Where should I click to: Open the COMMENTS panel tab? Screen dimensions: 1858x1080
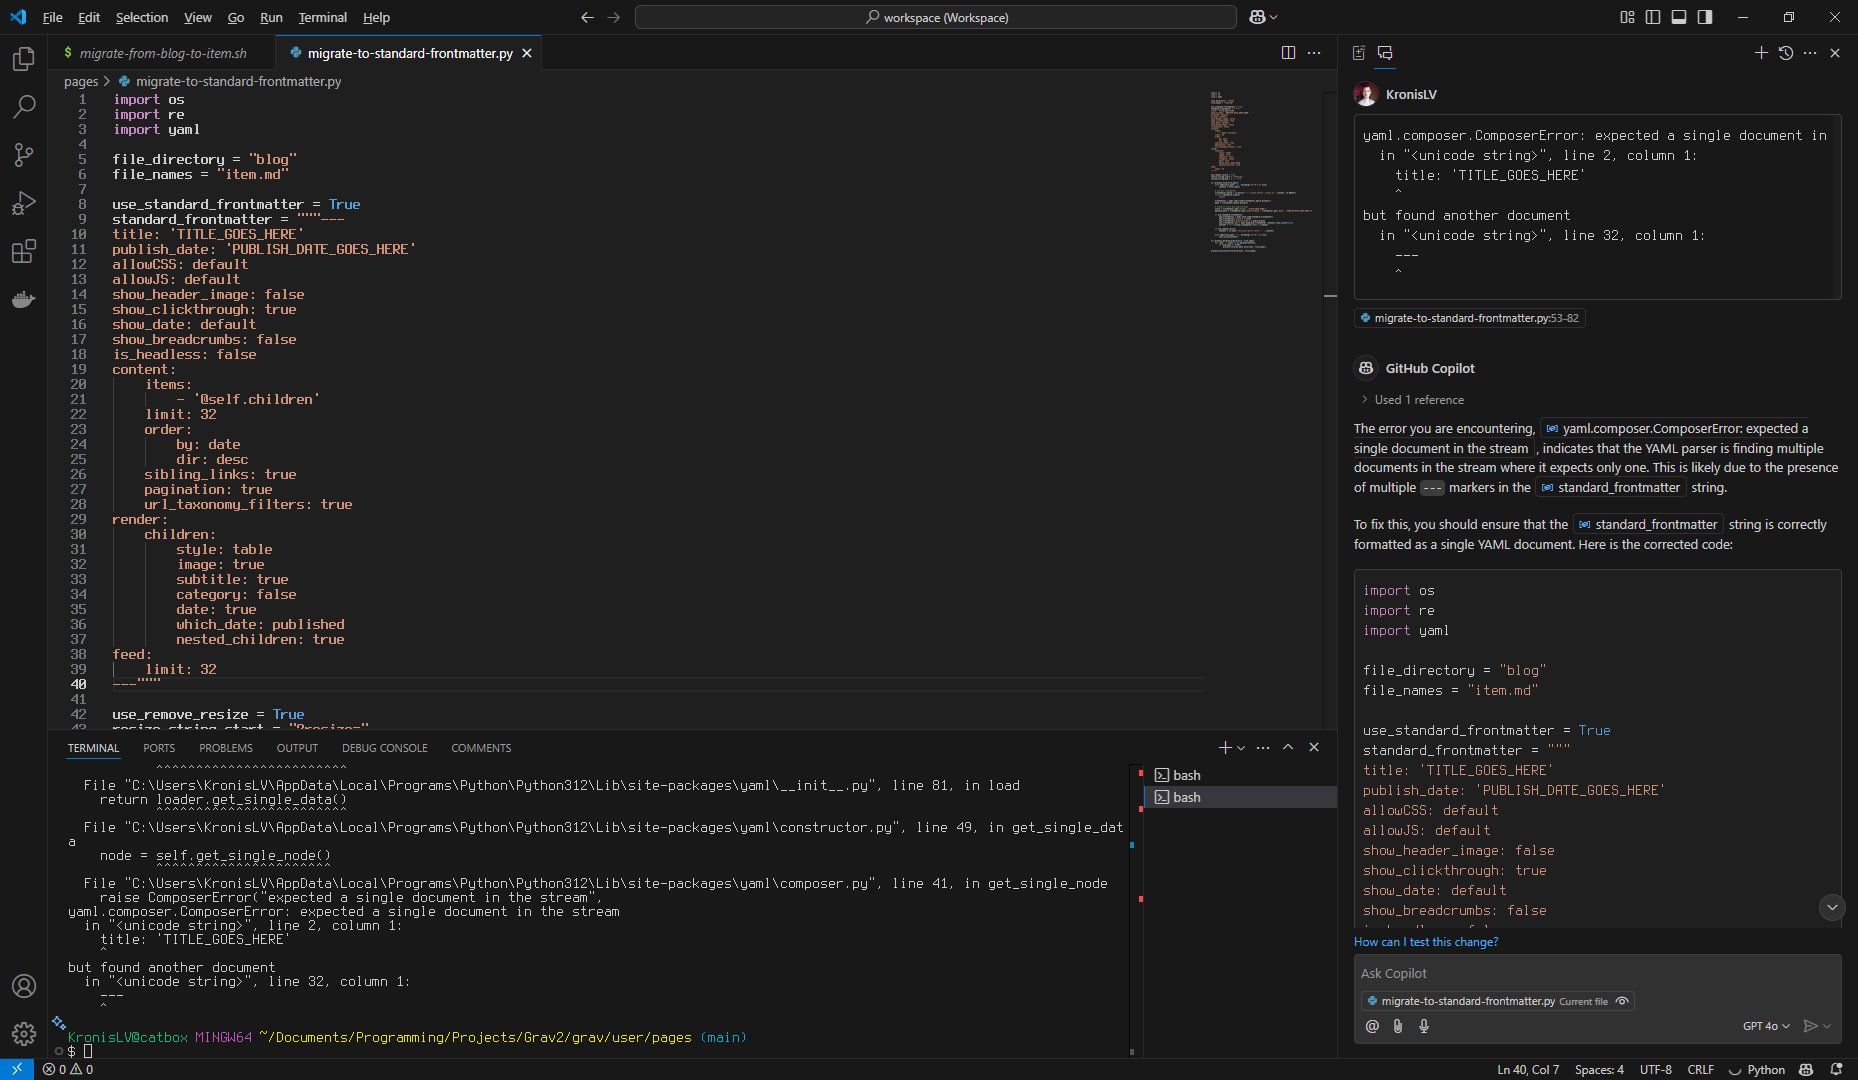481,748
